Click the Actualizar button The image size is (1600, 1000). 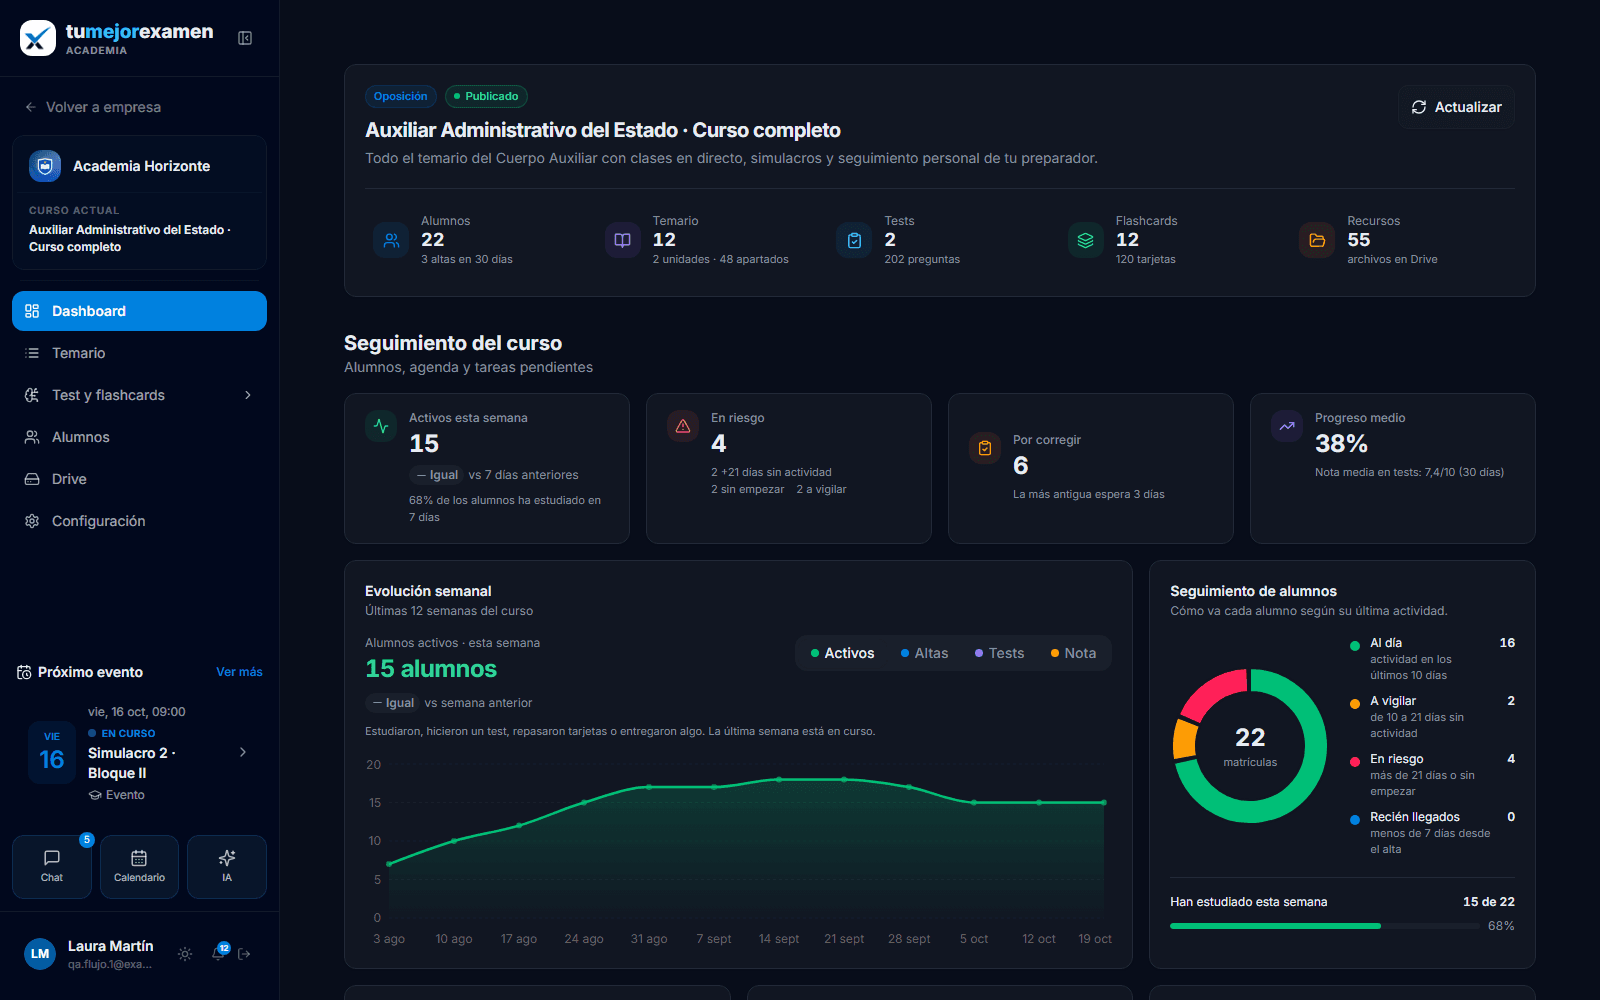coord(1456,107)
